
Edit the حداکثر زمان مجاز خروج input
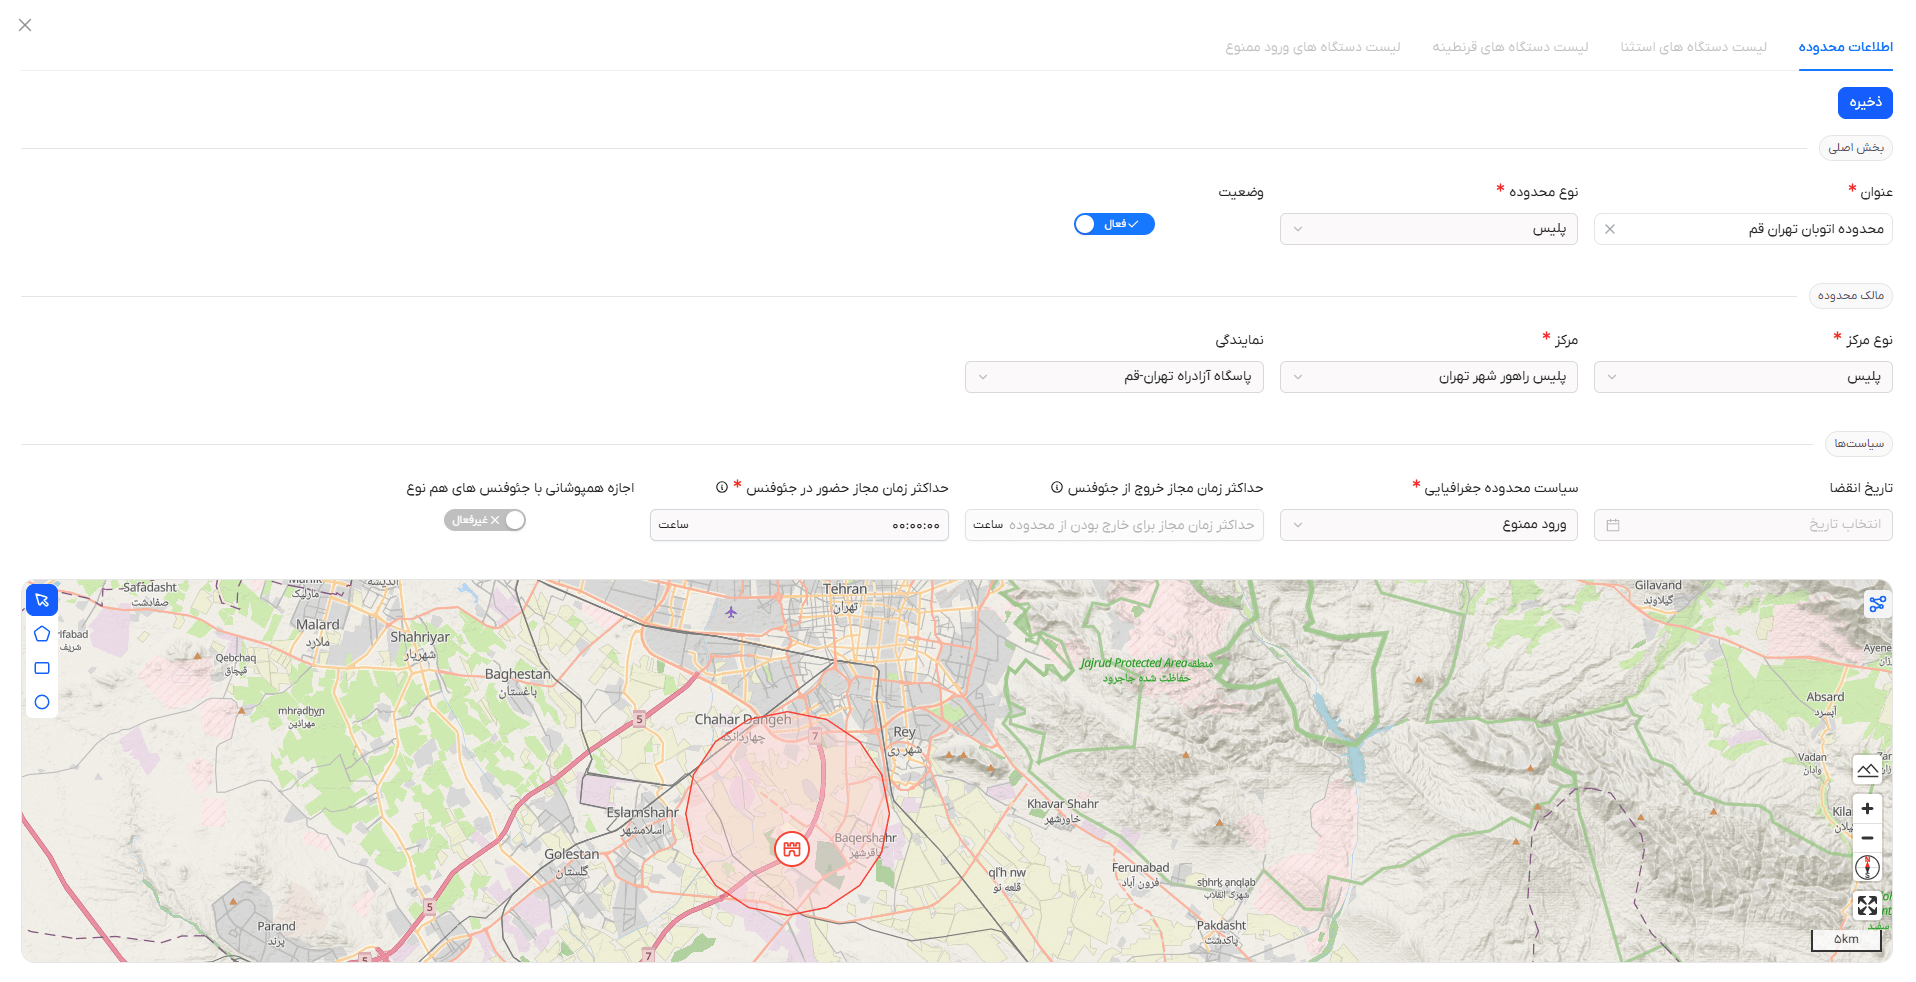tap(1114, 525)
